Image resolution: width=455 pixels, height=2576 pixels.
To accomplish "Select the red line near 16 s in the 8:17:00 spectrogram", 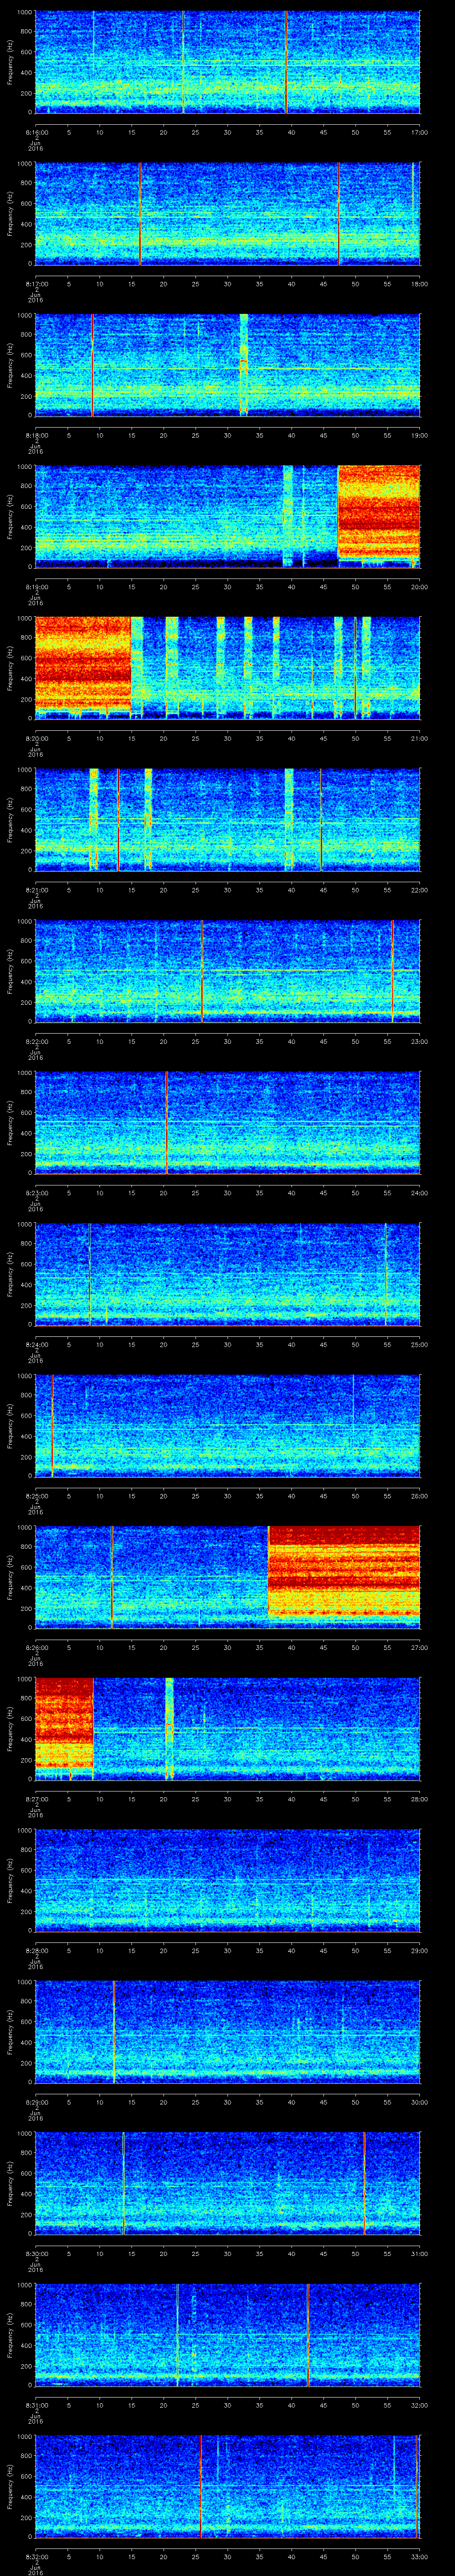I will [140, 213].
